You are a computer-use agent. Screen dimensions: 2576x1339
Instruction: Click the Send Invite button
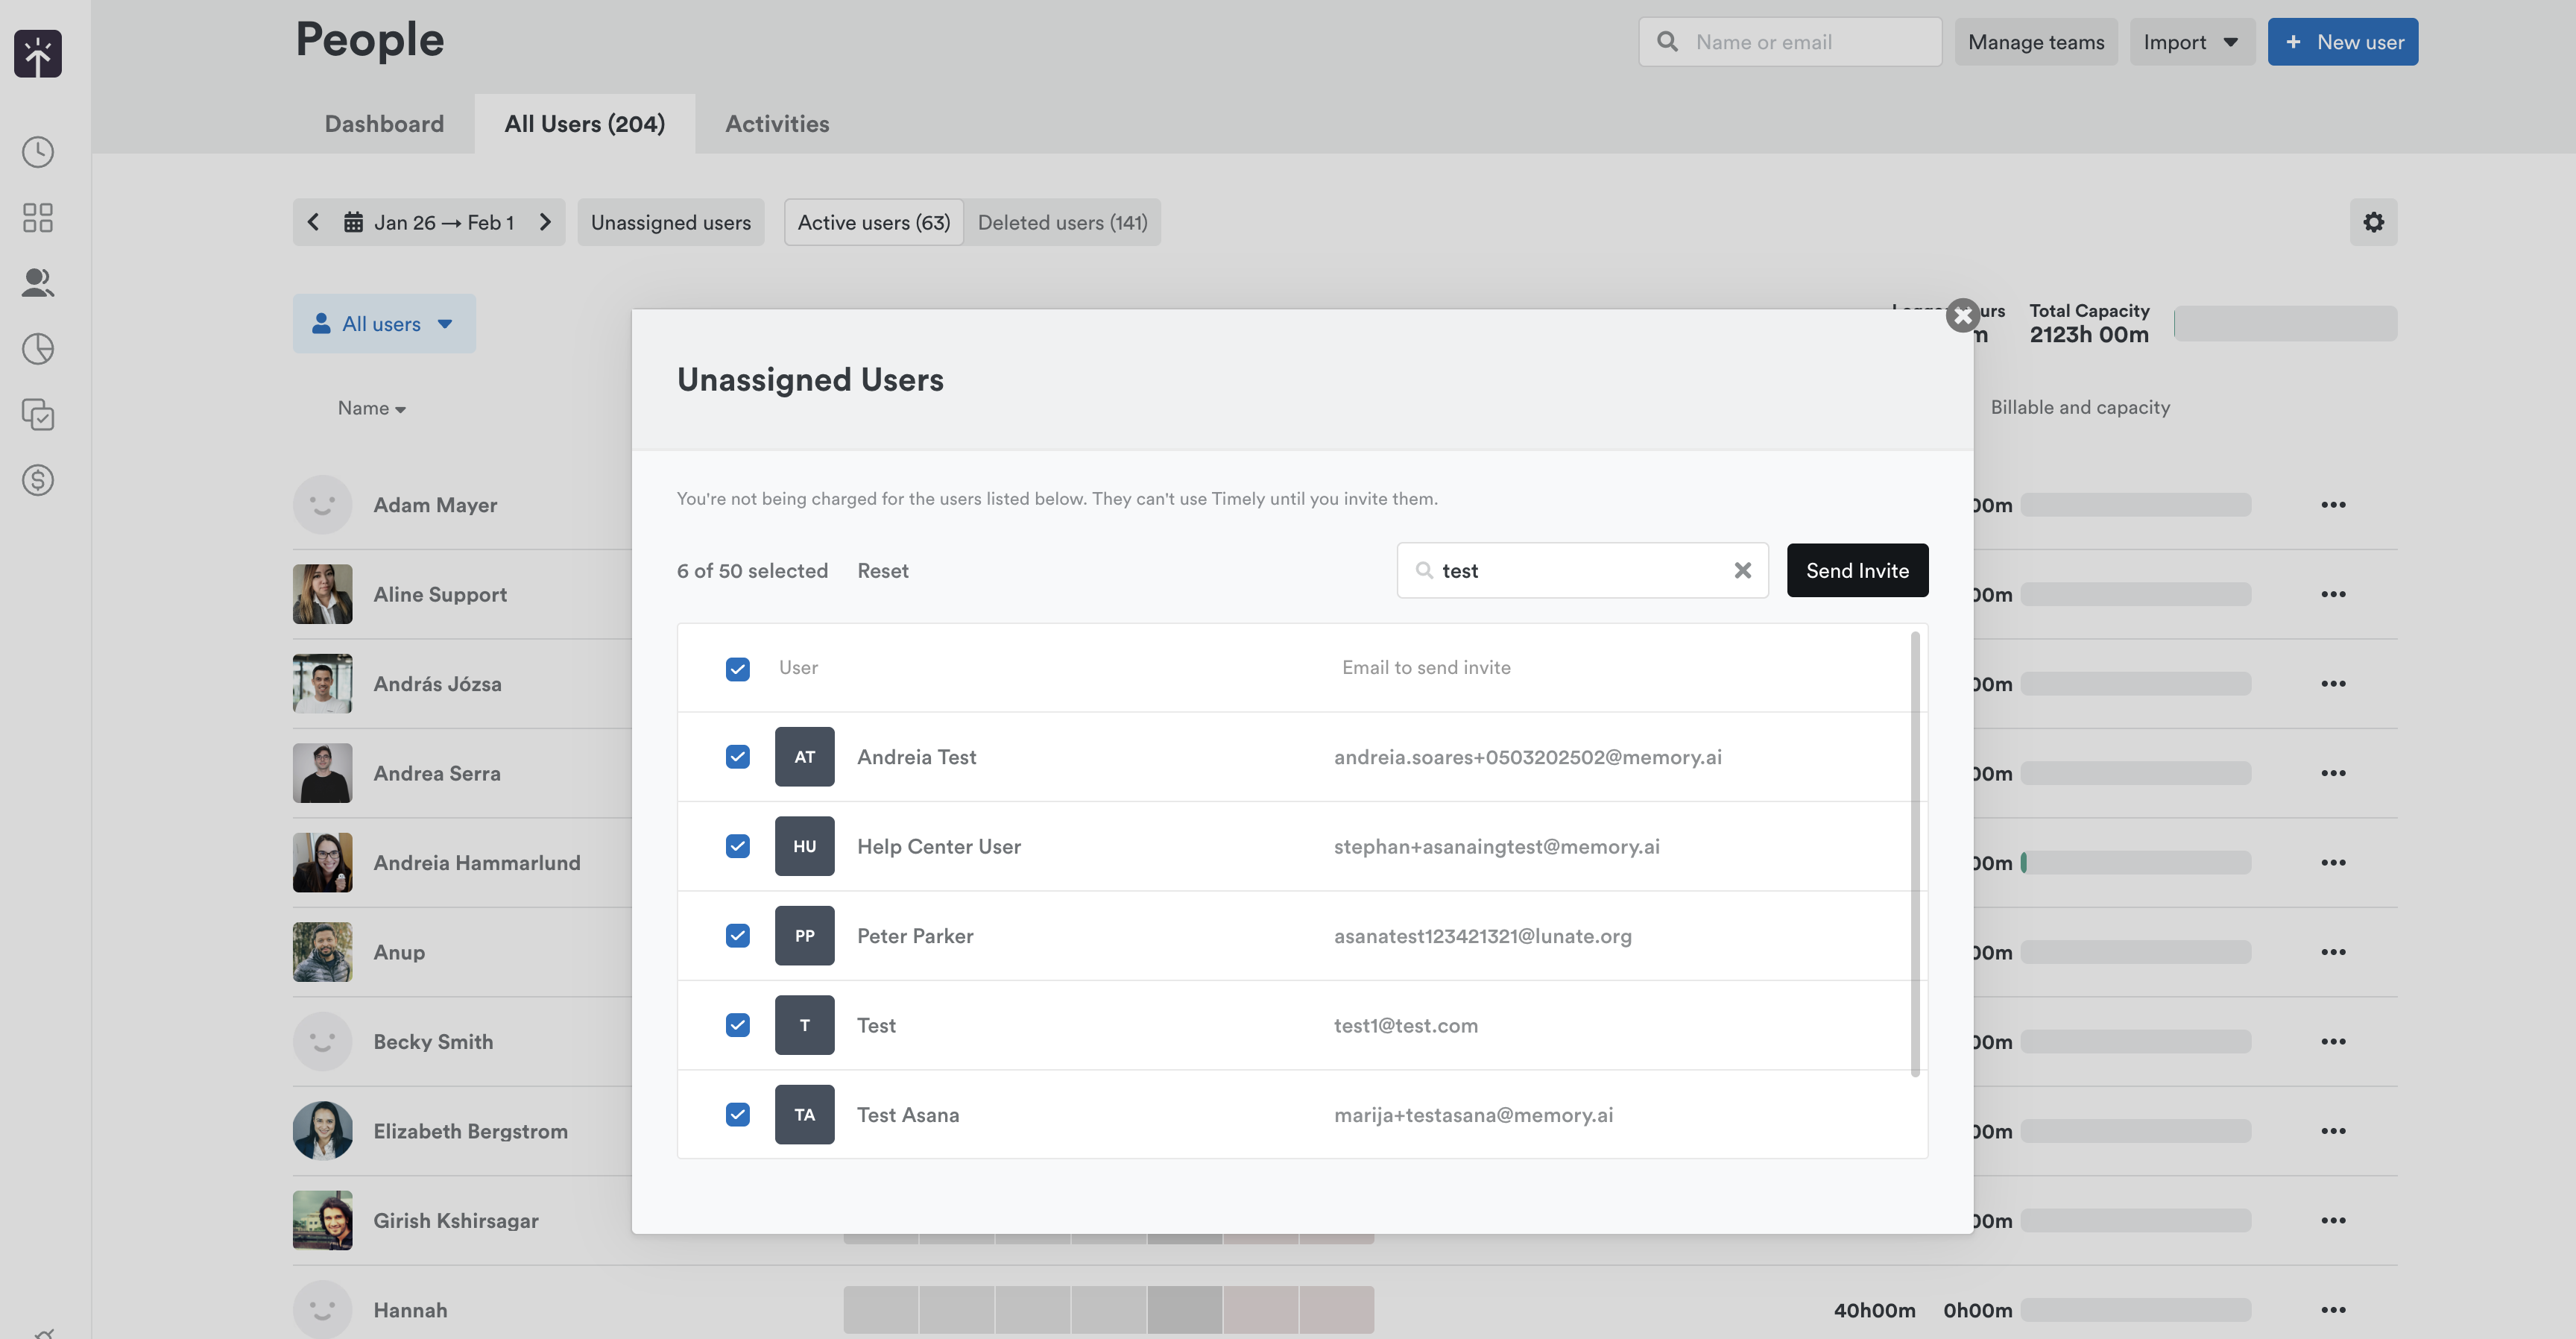[x=1857, y=570]
